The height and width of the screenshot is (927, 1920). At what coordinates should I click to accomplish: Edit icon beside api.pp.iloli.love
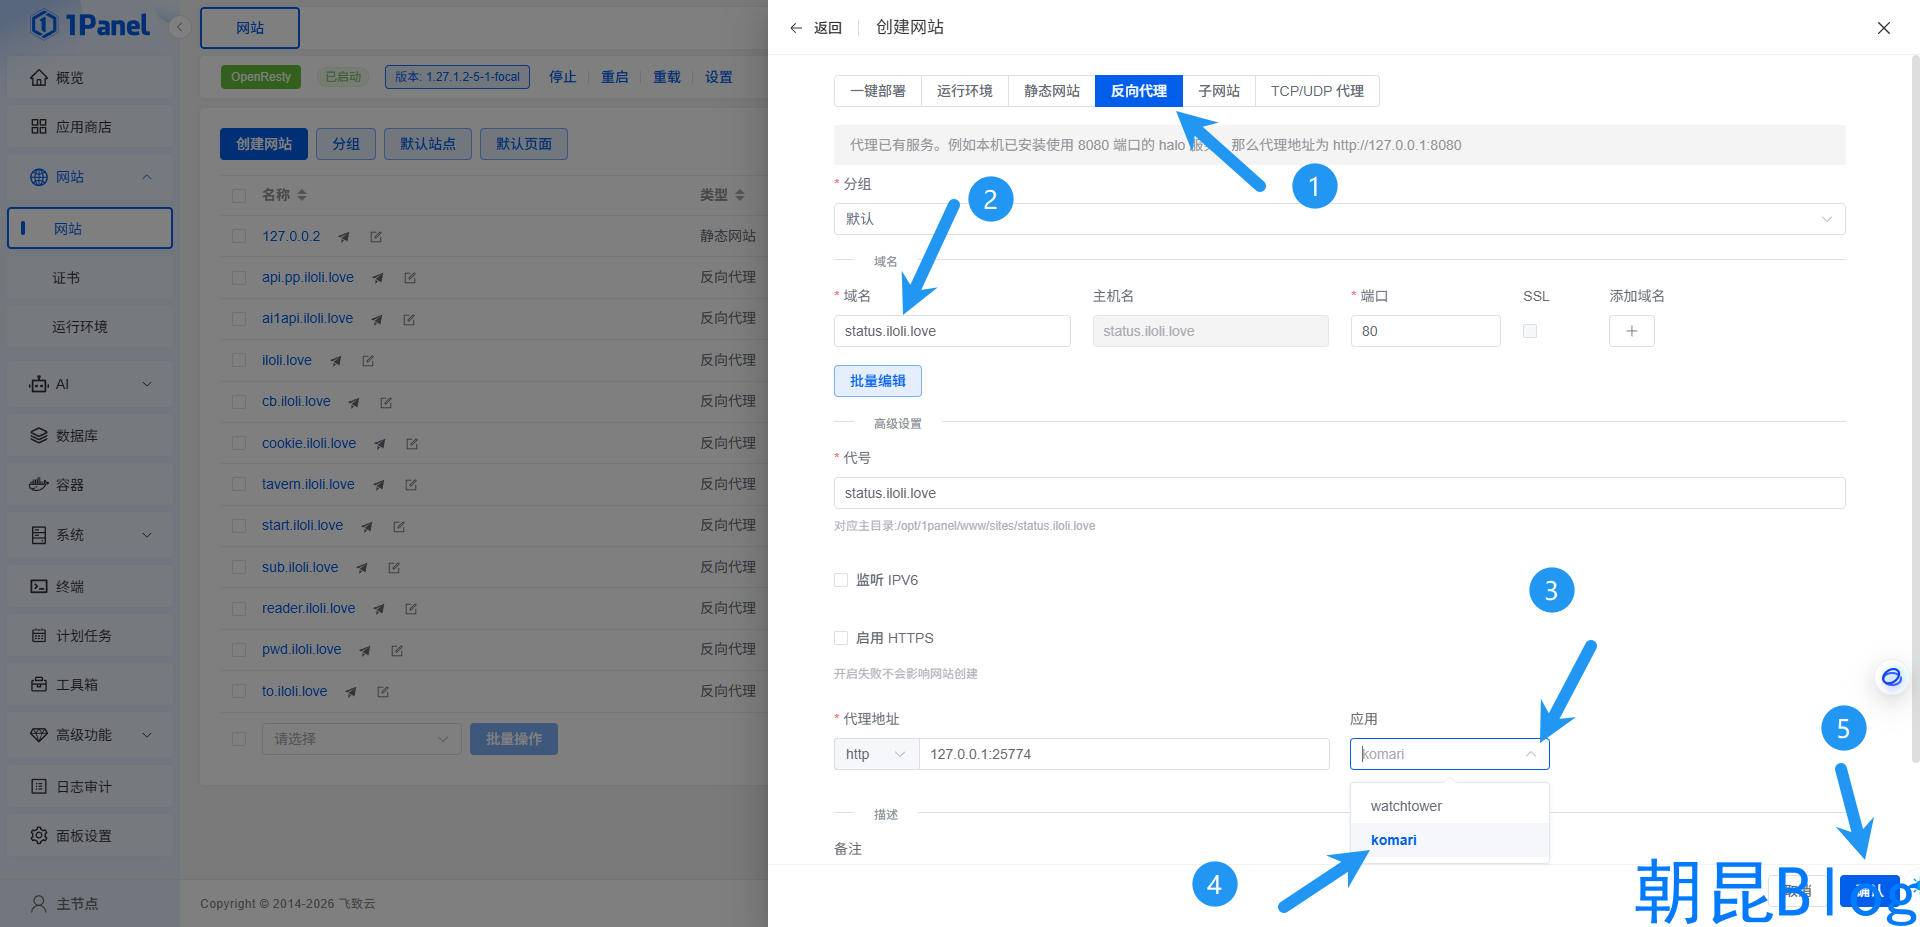[410, 278]
